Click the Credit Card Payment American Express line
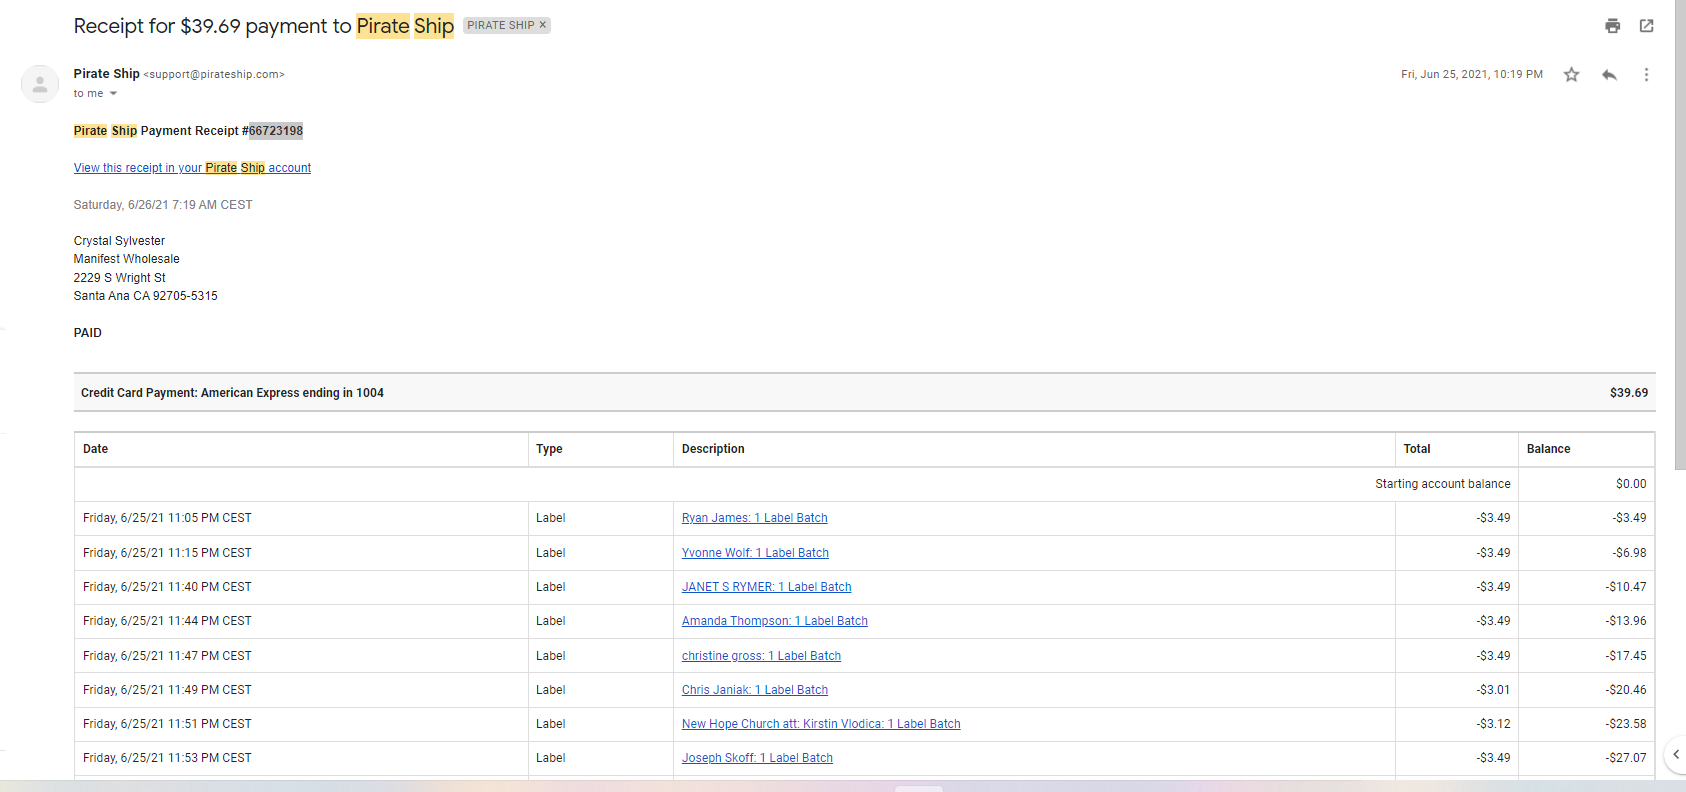This screenshot has height=792, width=1686. click(x=232, y=393)
